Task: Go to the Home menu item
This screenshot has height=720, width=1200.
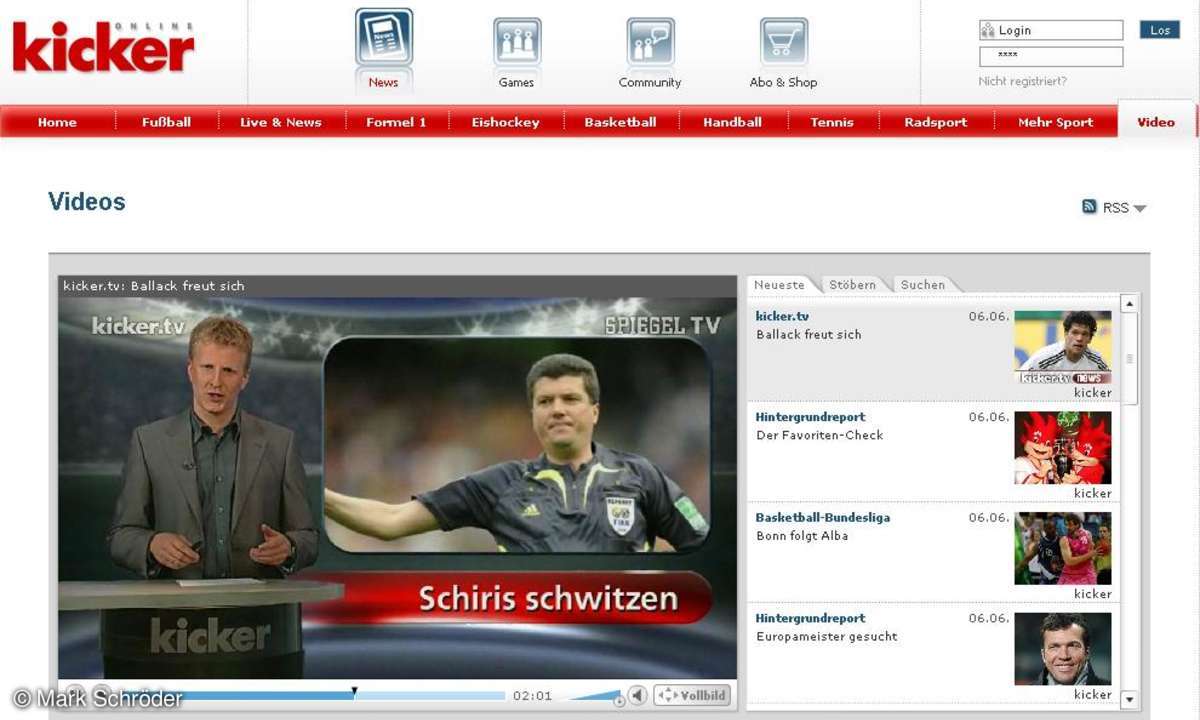Action: pos(57,122)
